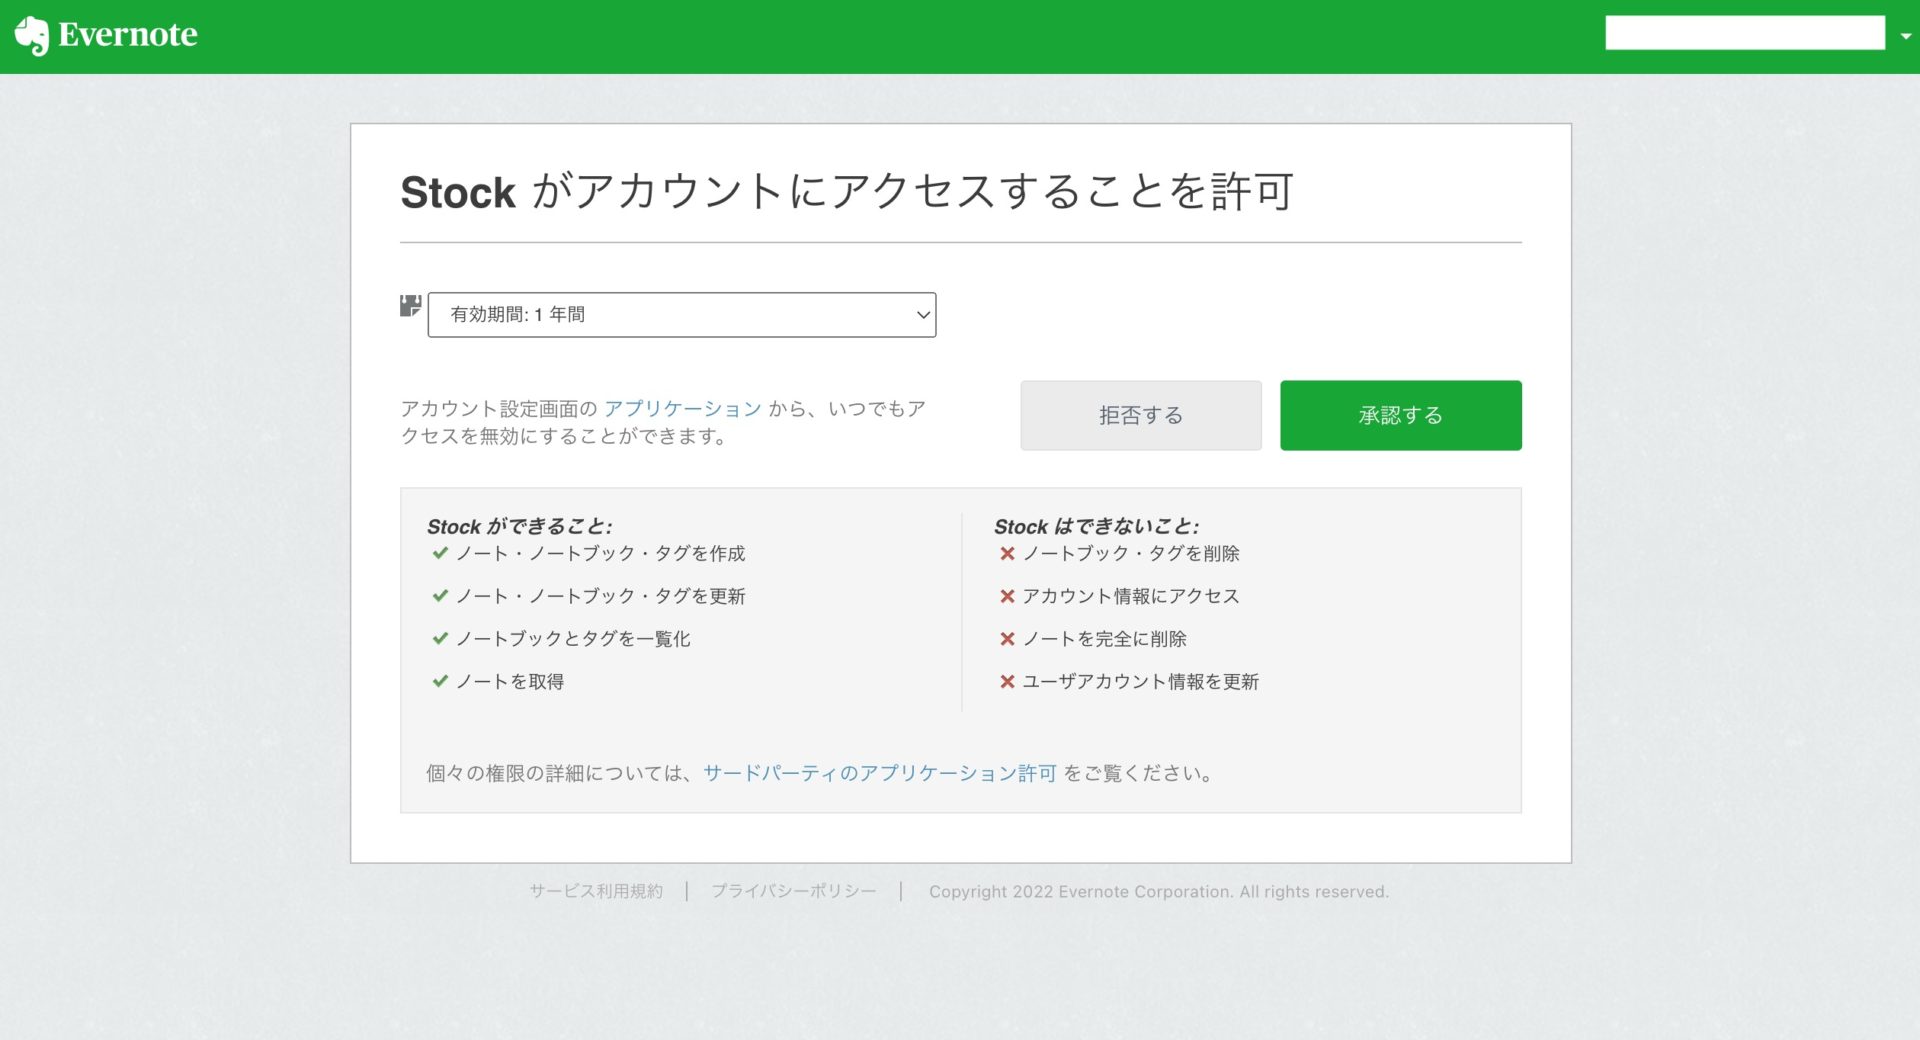The image size is (1920, 1040).
Task: Click the app puzzle icon beside validity dropdown
Action: 410,306
